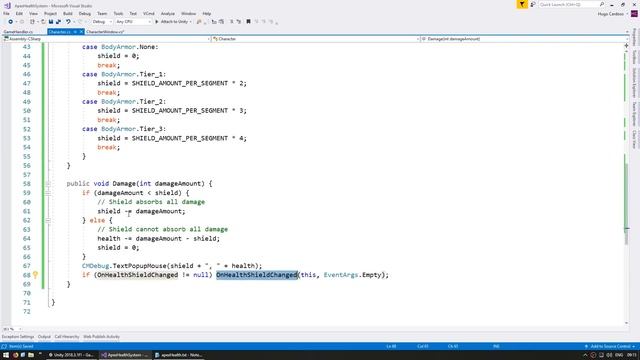This screenshot has height=360, width=640.
Task: Click the feedback icon beside Quick Launch
Action: pos(533,4)
